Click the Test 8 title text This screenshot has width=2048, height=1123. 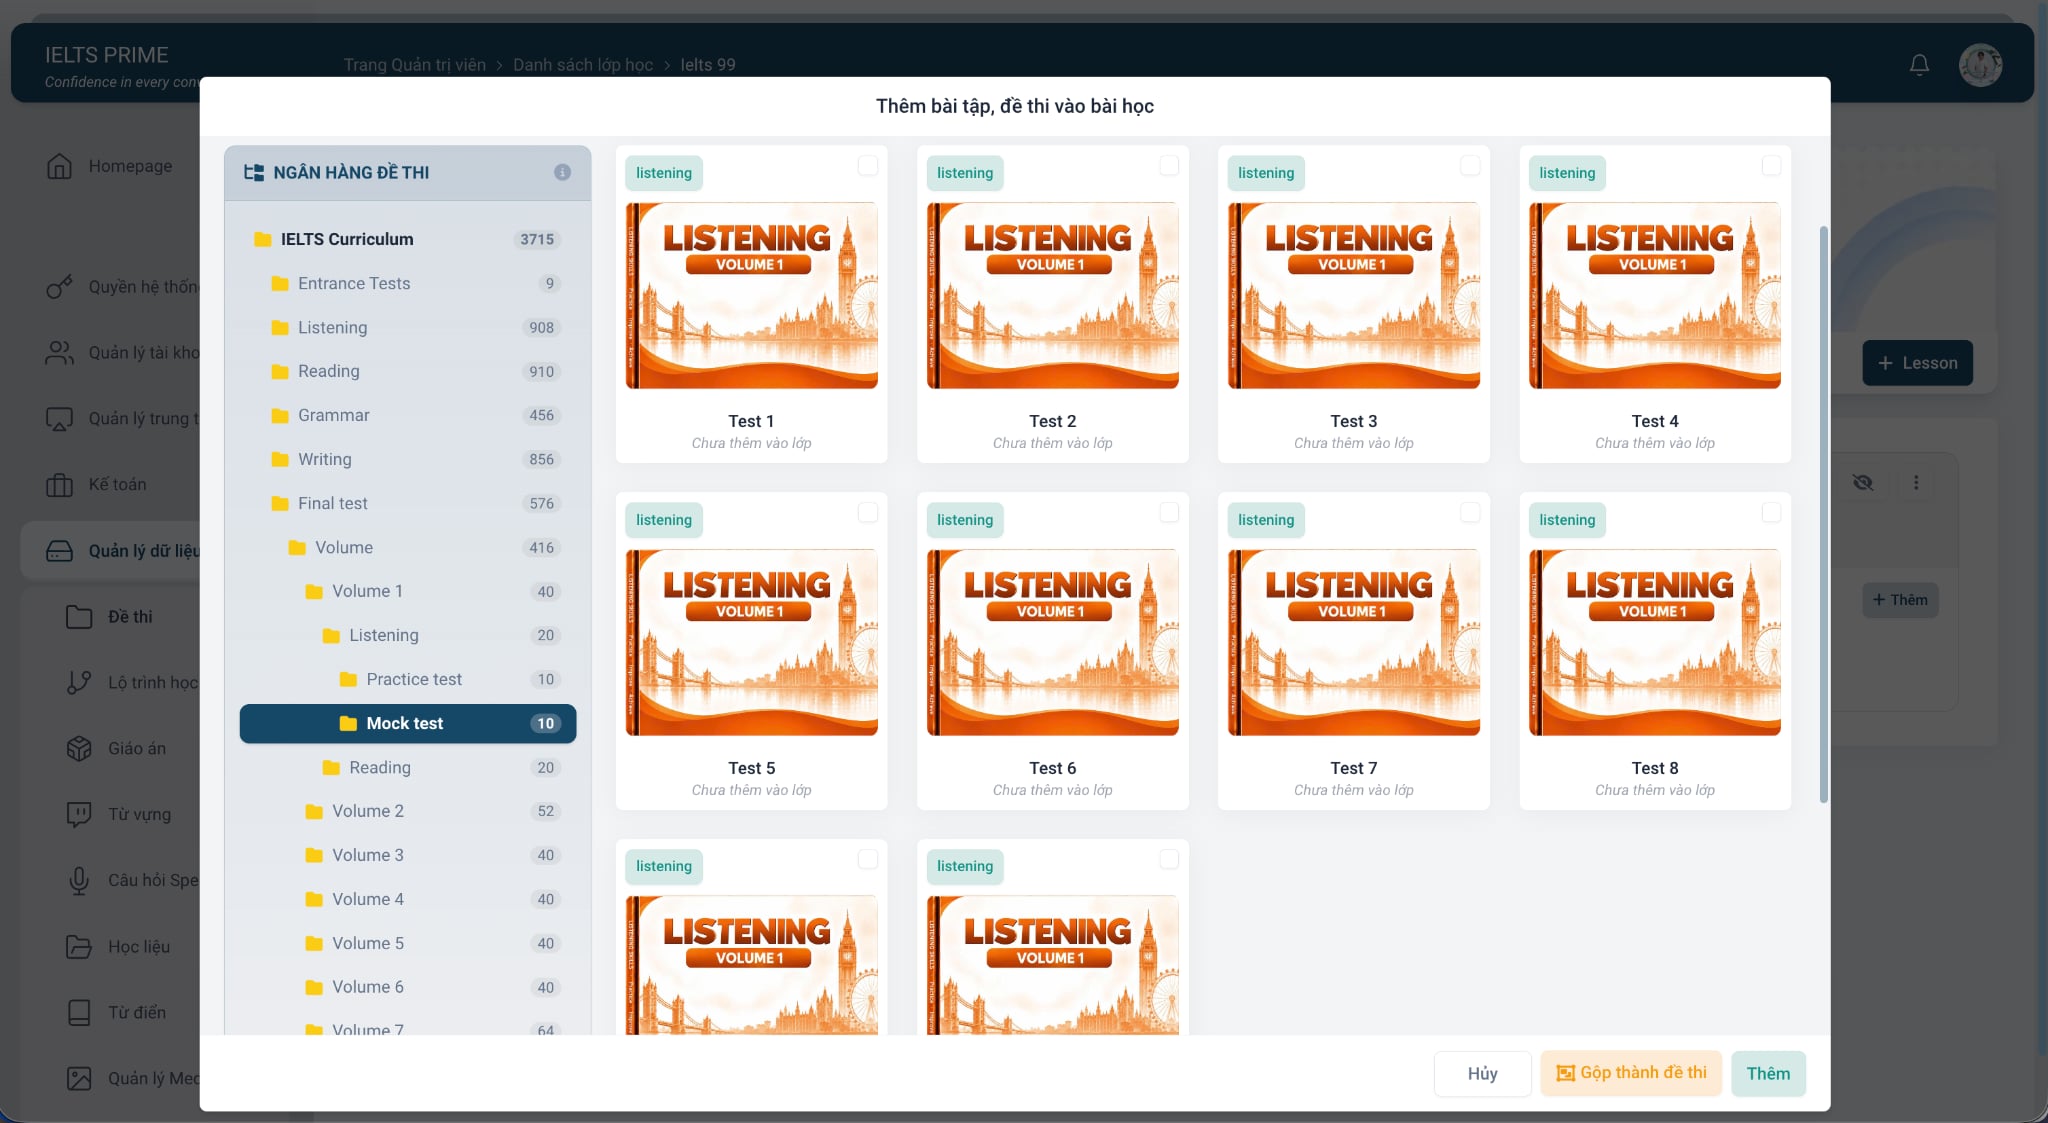(x=1655, y=768)
